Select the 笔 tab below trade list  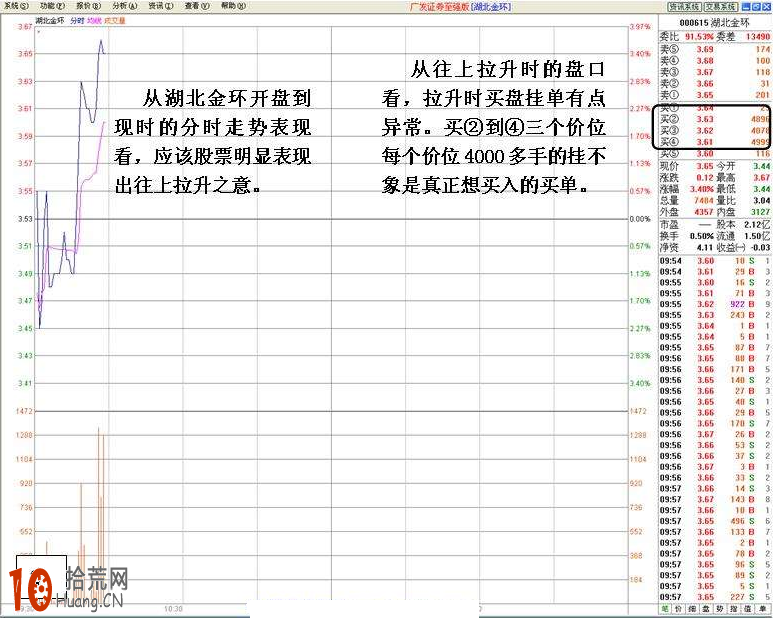coord(666,610)
